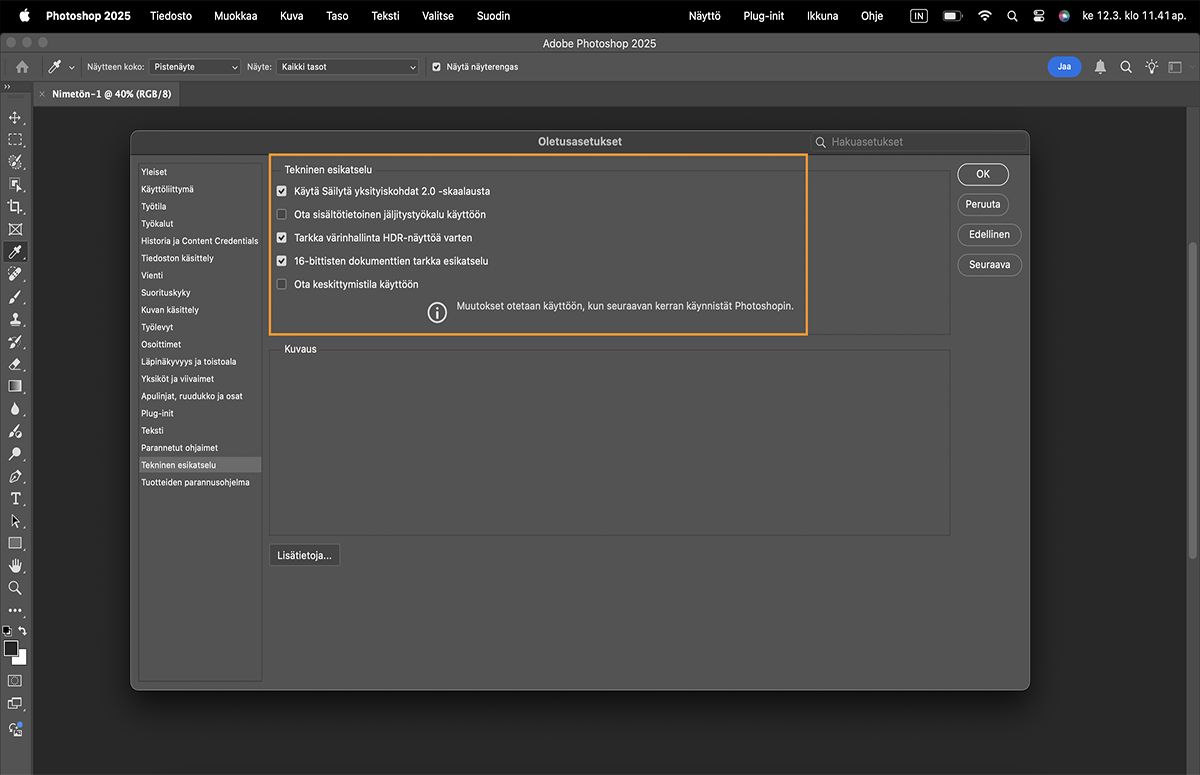Toggle Näytä näyterengas checkbox
This screenshot has width=1200, height=775.
click(436, 67)
